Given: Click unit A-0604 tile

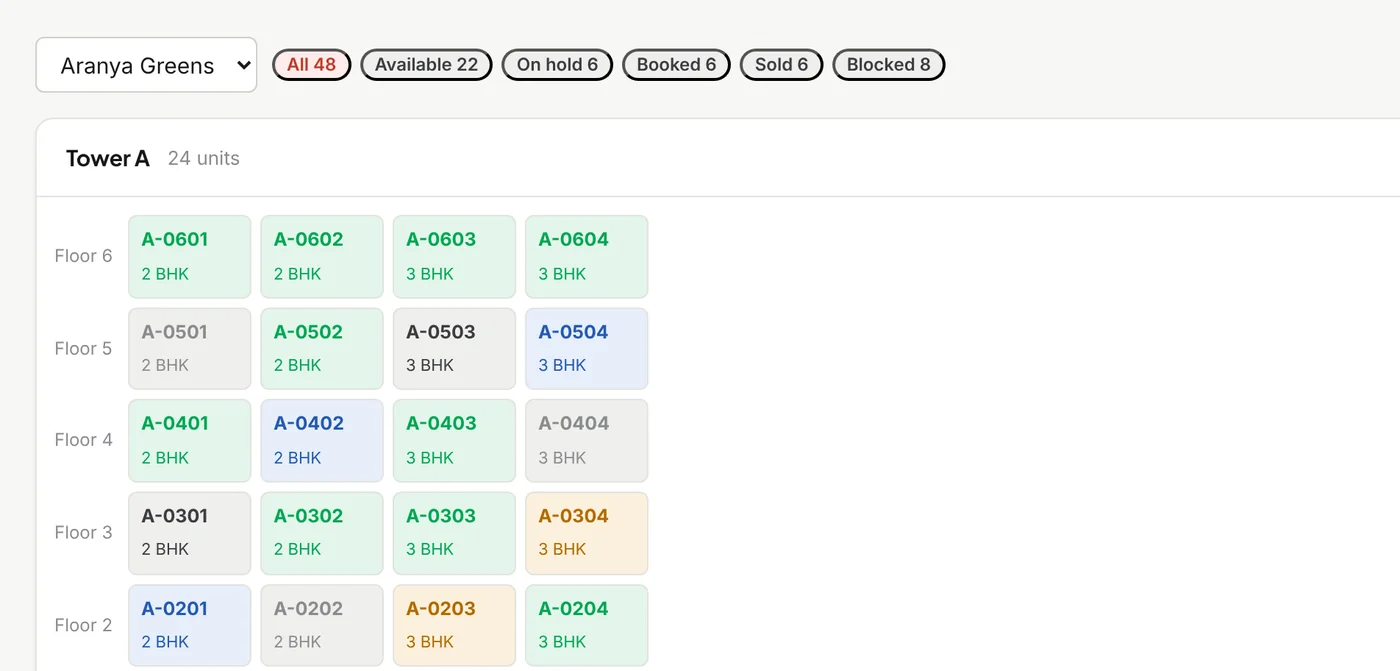Looking at the screenshot, I should coord(587,256).
